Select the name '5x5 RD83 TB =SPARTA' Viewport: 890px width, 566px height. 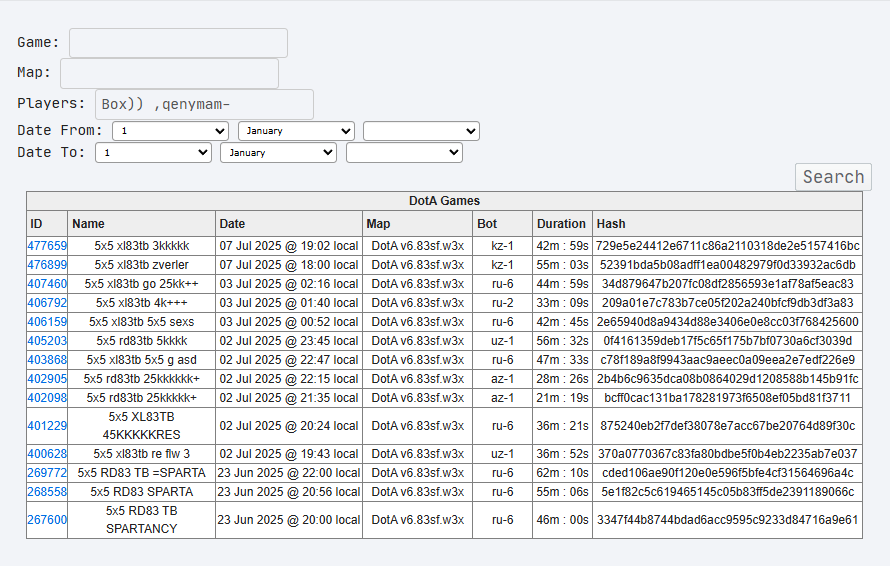(142, 473)
